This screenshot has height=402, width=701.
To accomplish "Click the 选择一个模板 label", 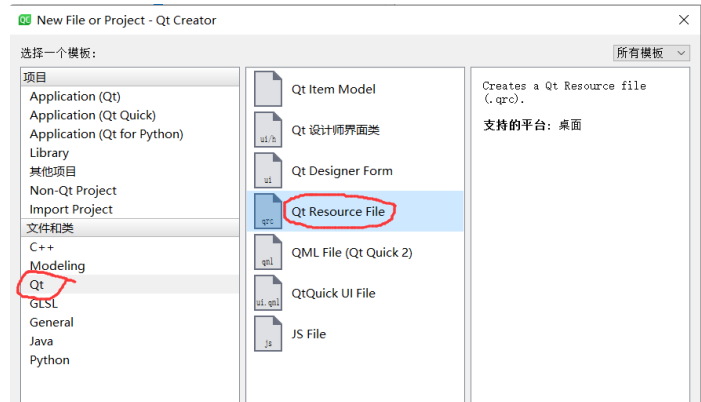I will [x=58, y=53].
